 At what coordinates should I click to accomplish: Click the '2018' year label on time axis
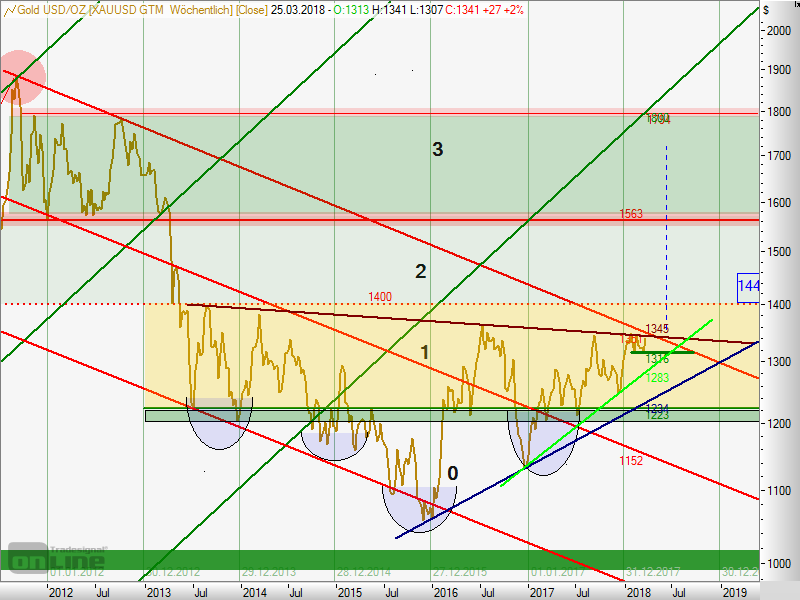point(638,592)
